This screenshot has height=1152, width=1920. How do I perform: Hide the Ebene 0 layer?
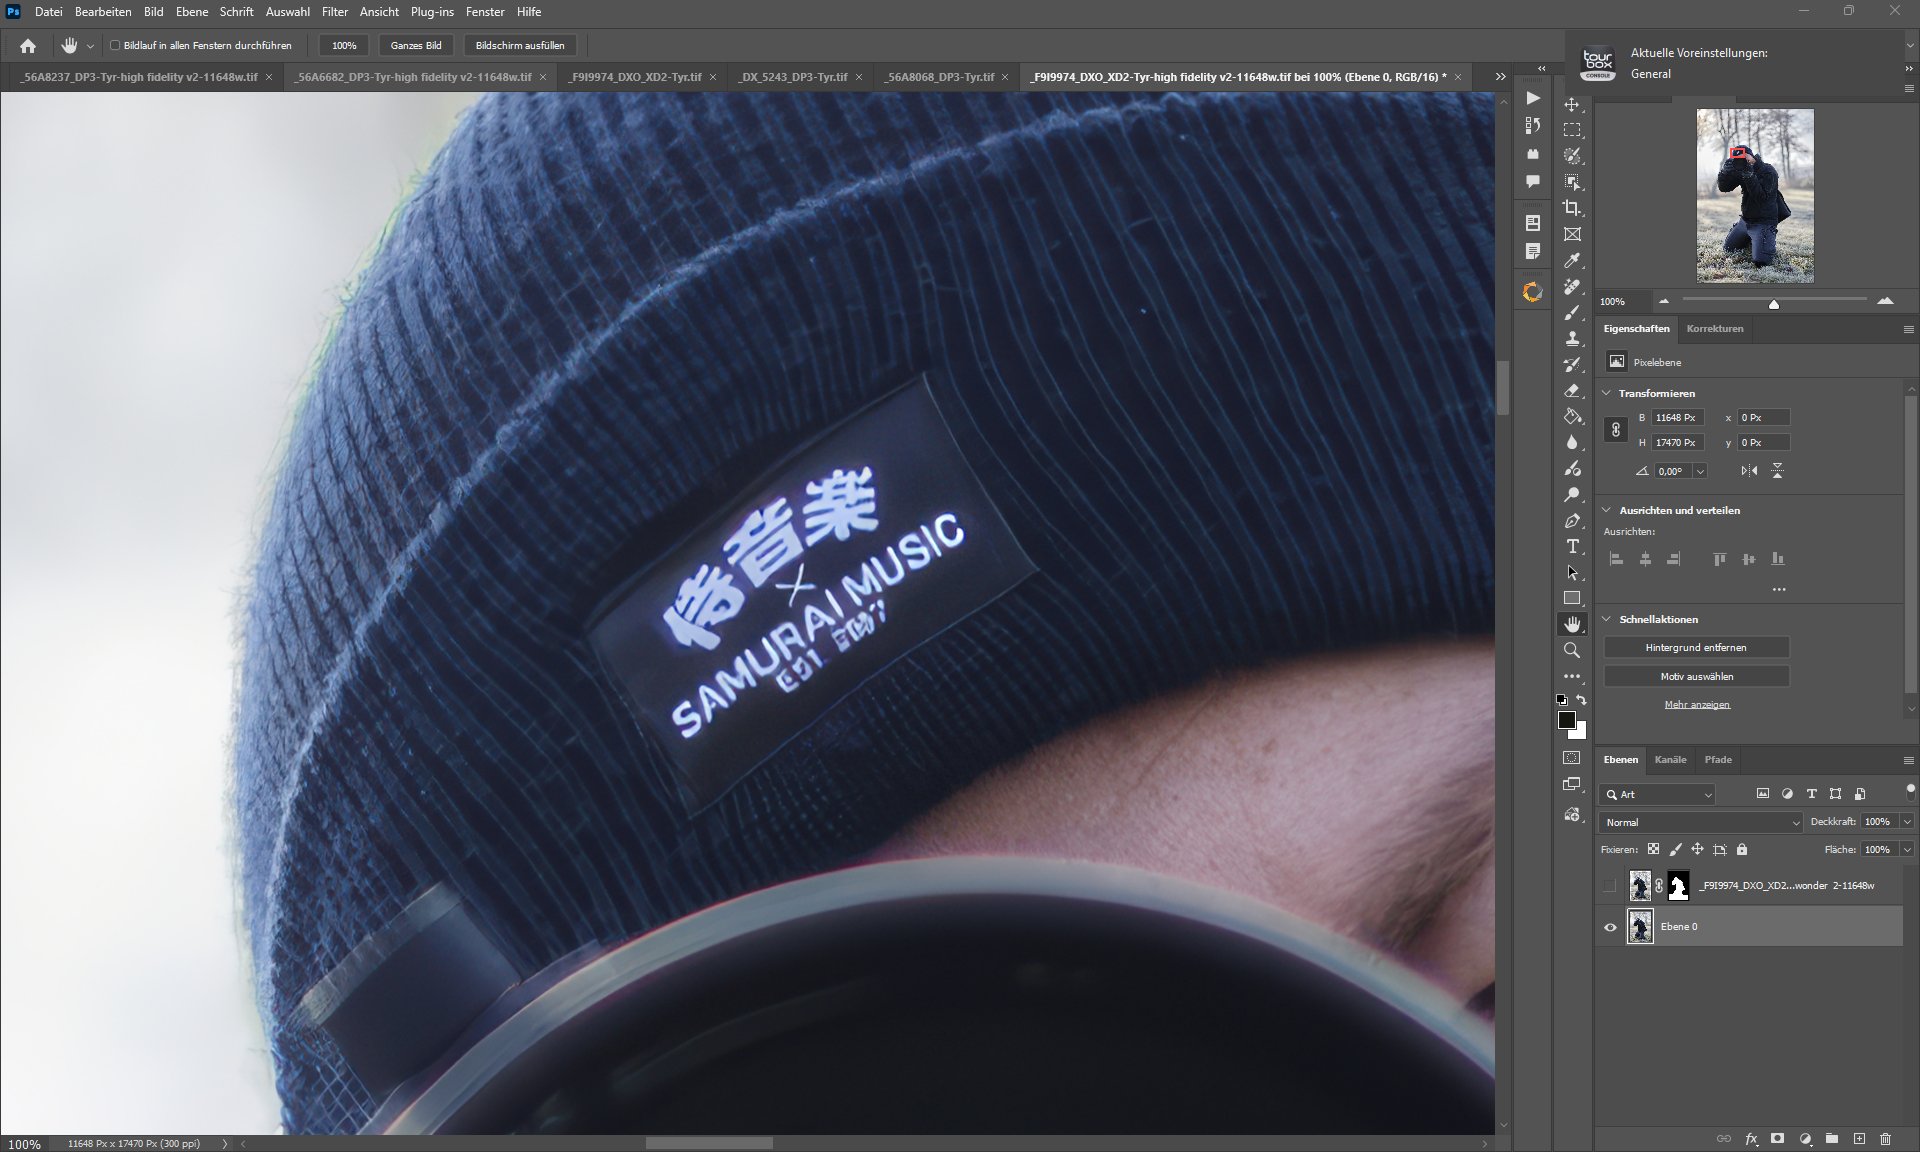(1610, 927)
